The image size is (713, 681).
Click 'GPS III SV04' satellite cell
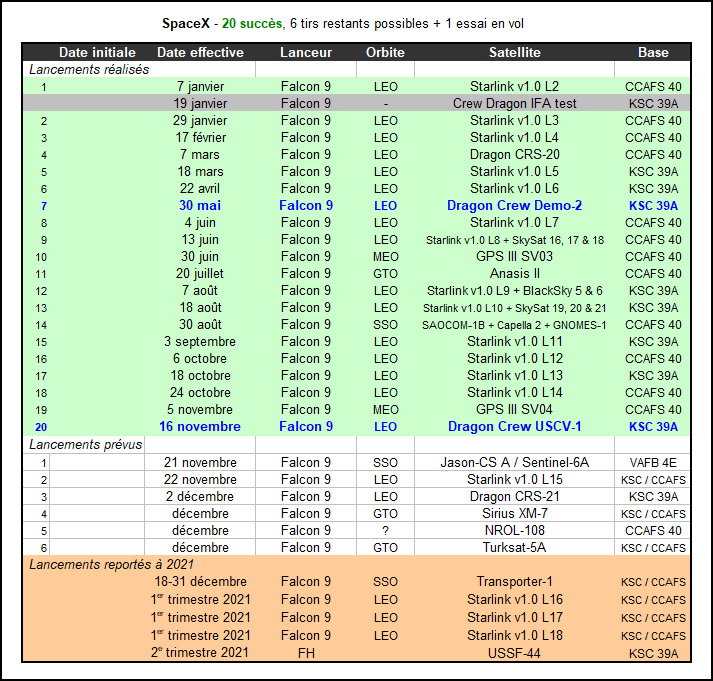pyautogui.click(x=514, y=409)
